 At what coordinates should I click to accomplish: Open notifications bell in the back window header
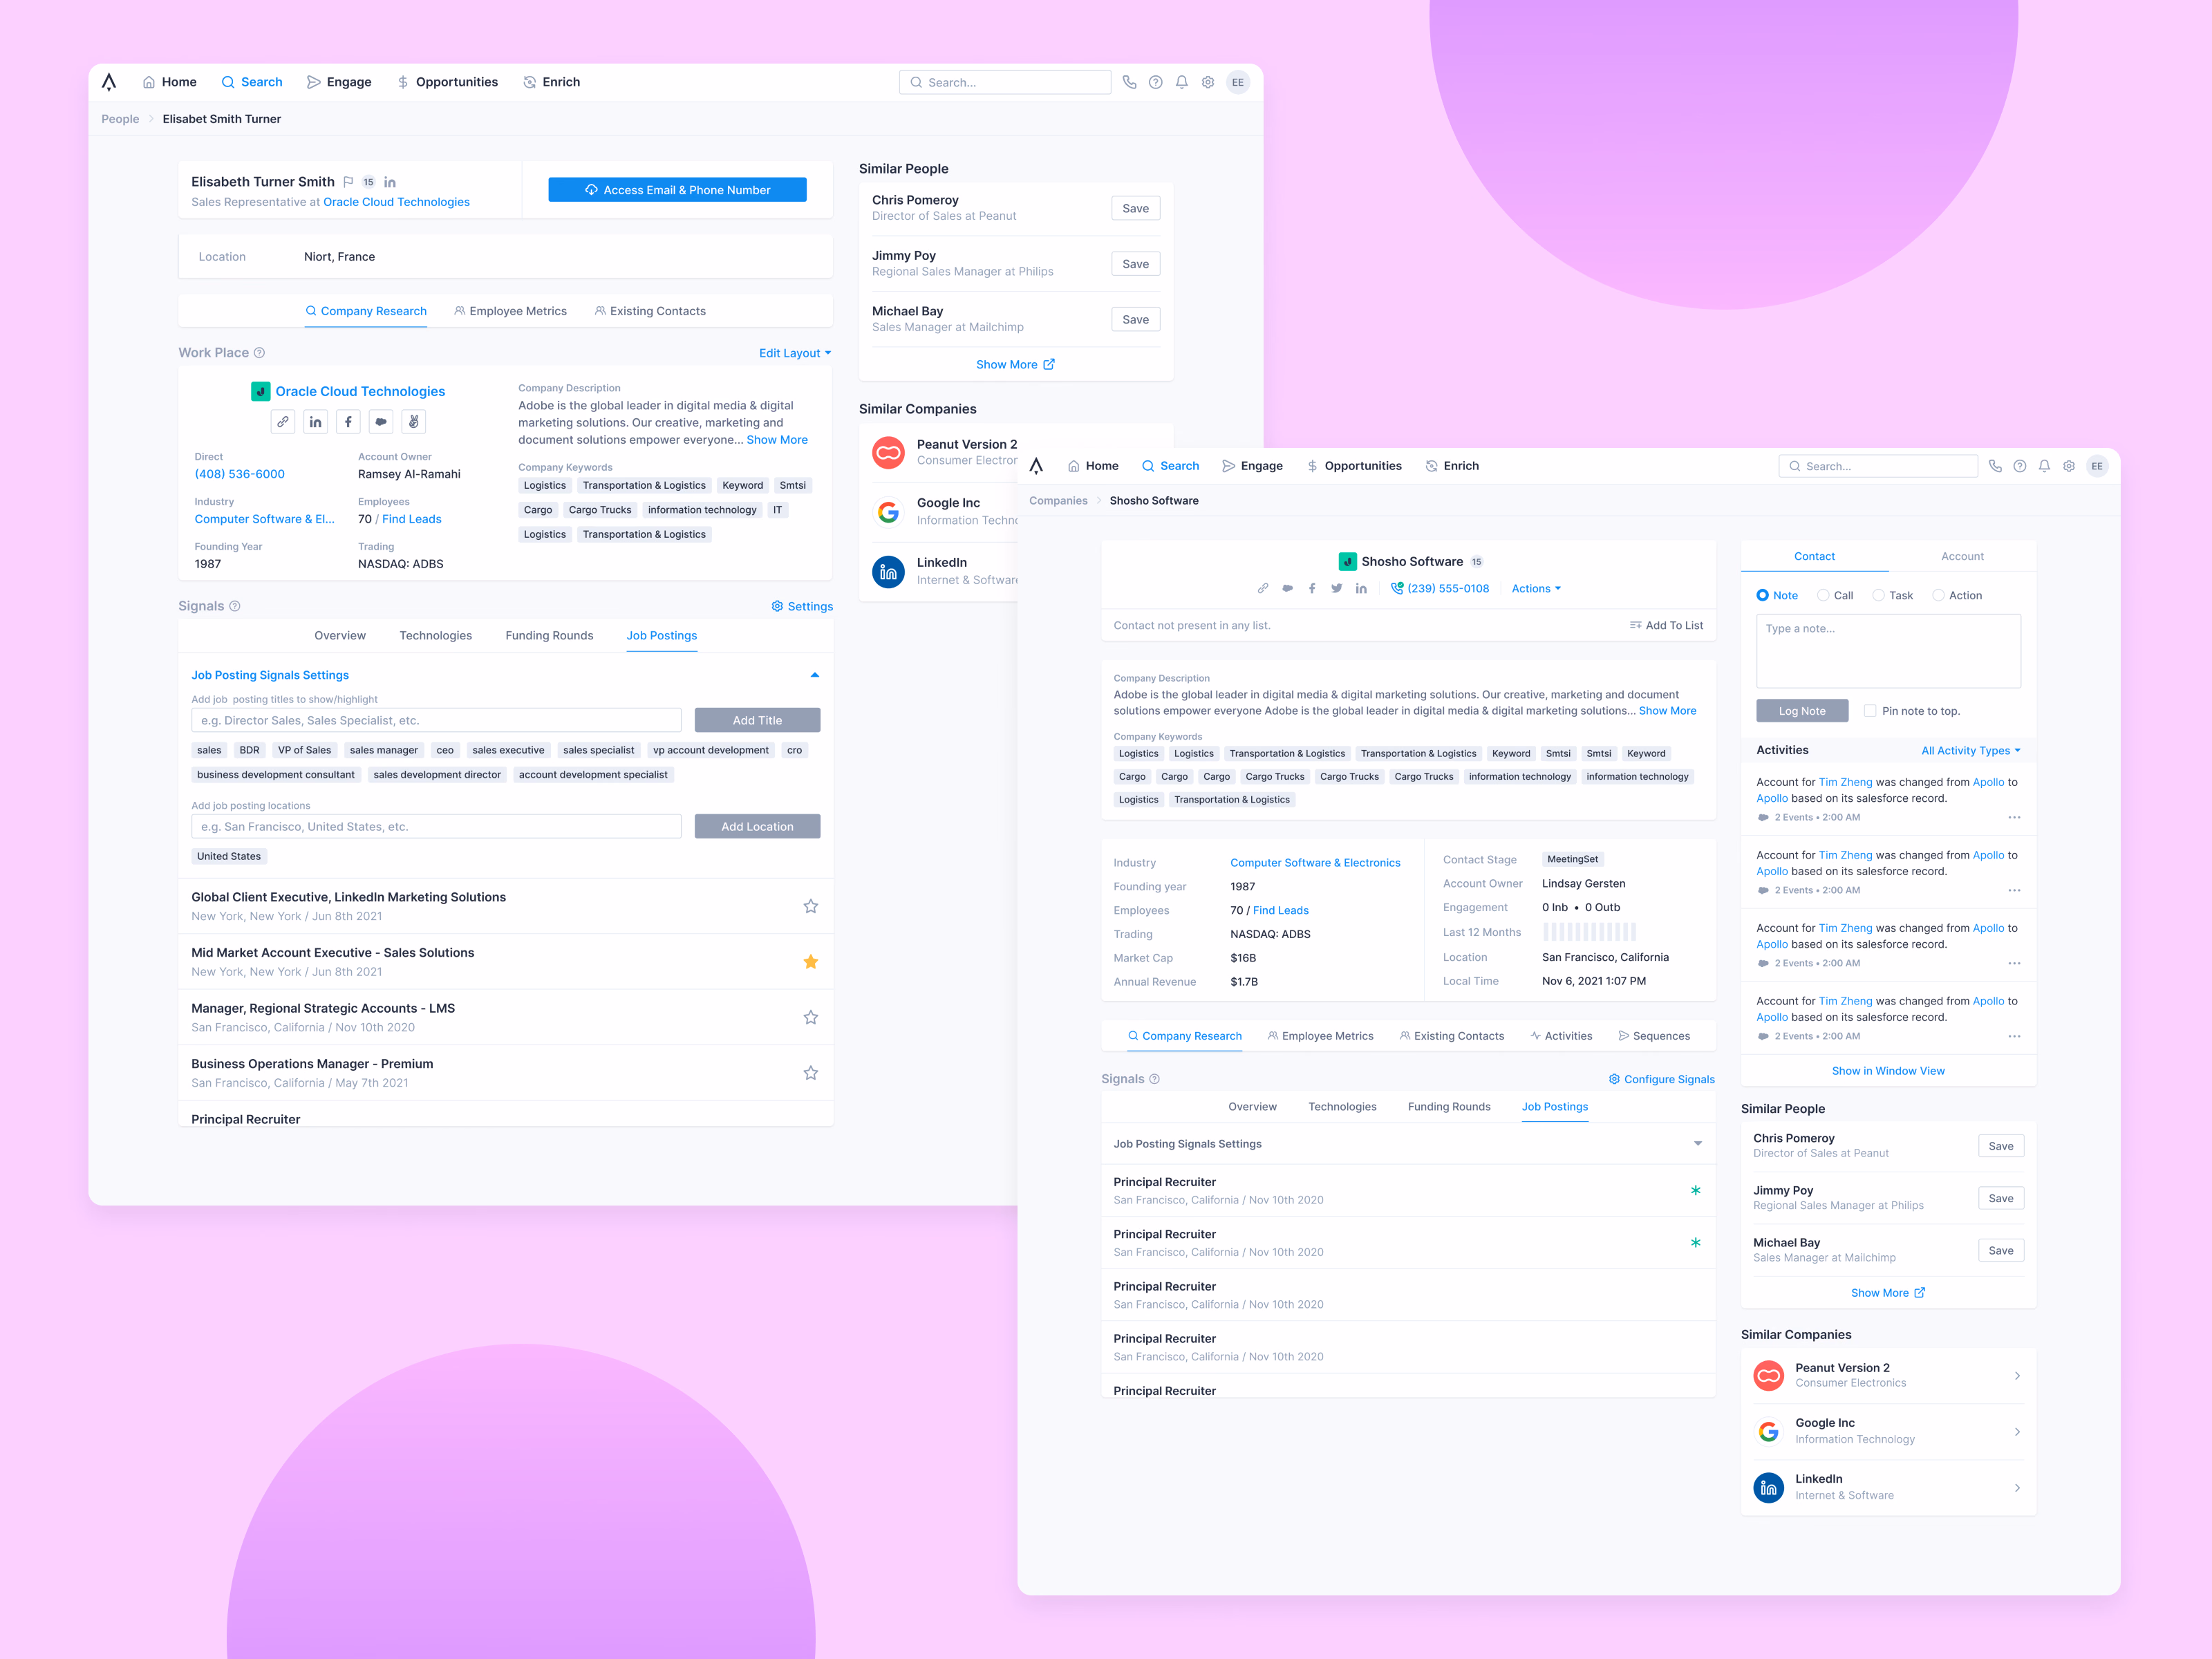[1181, 82]
